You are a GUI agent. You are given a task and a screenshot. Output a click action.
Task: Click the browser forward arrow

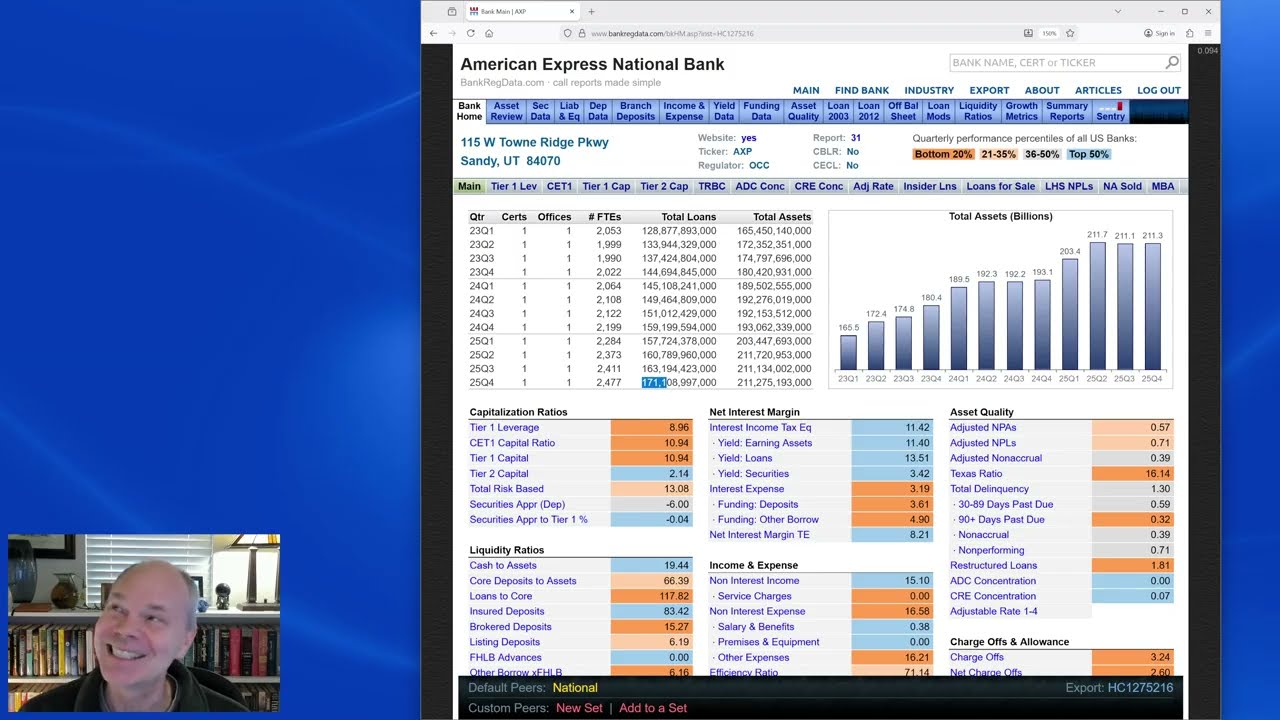[451, 33]
